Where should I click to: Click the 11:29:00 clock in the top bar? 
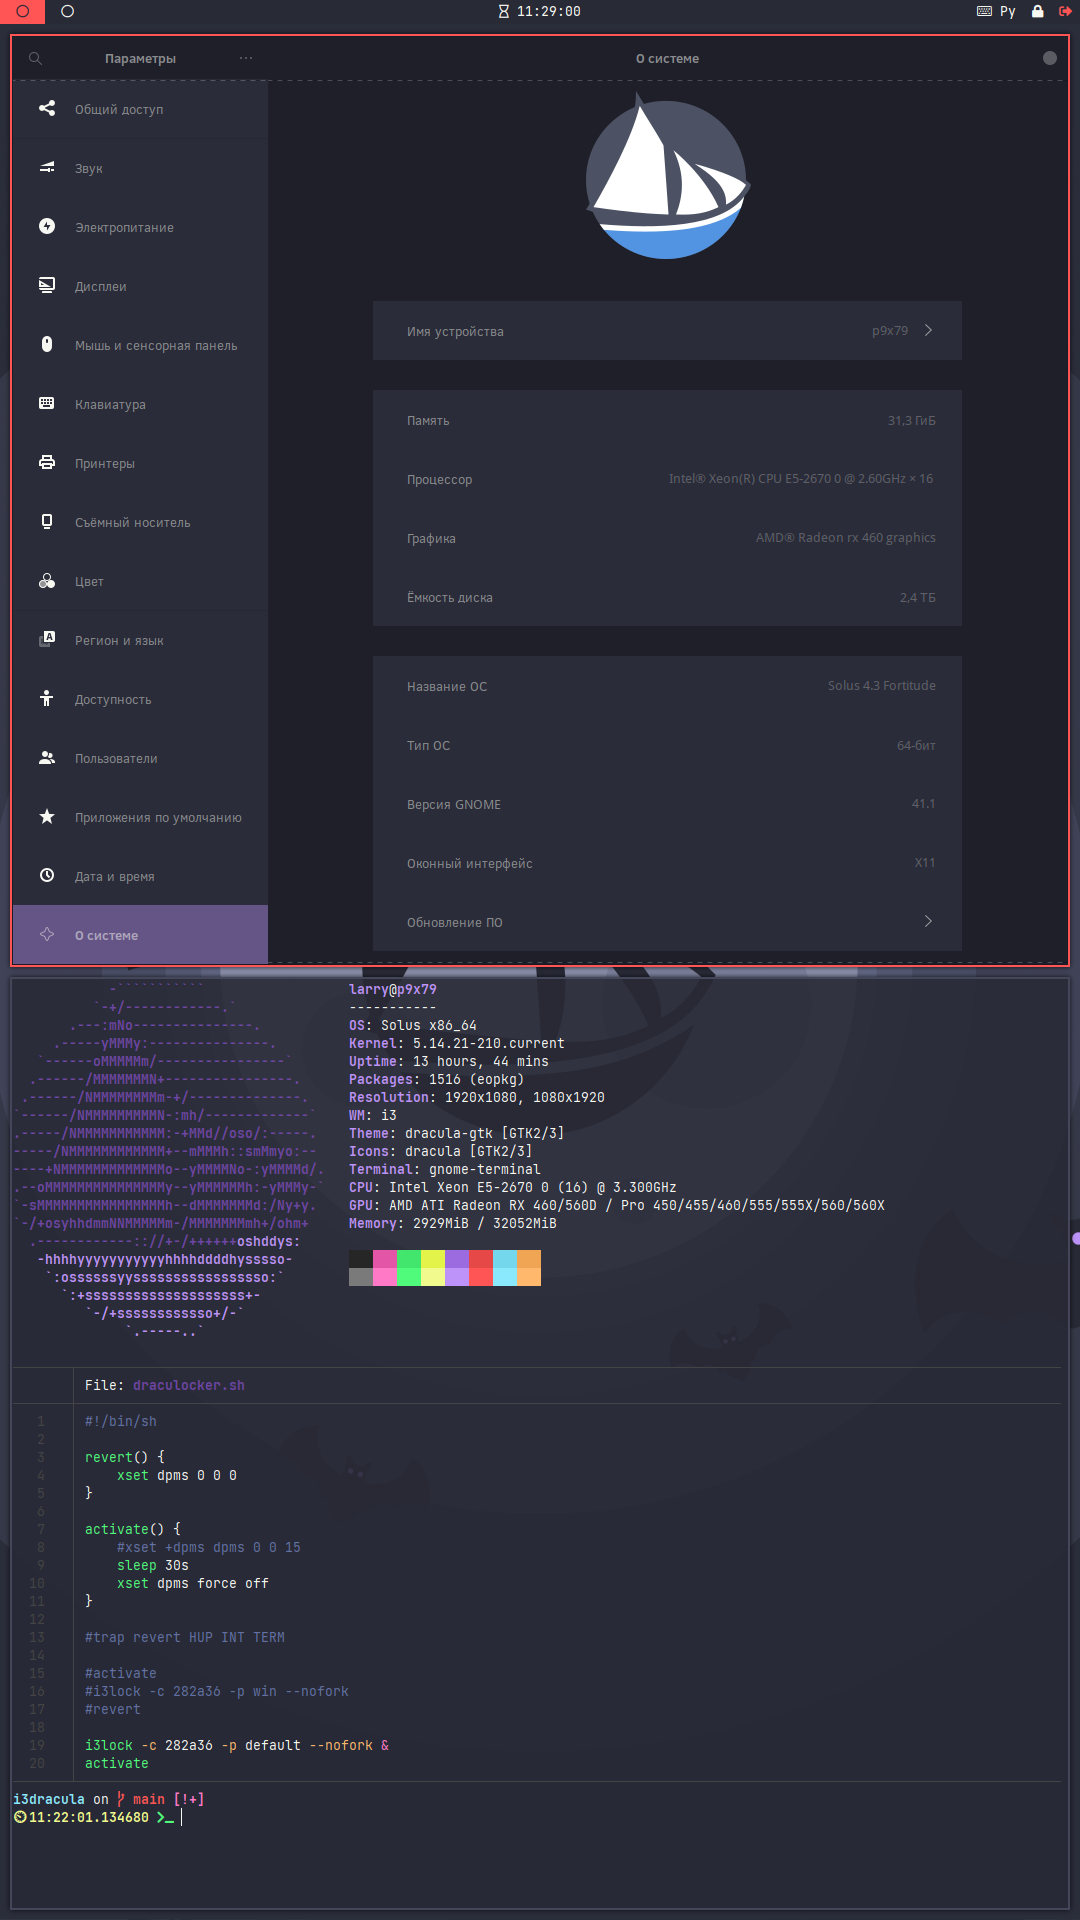coord(549,12)
